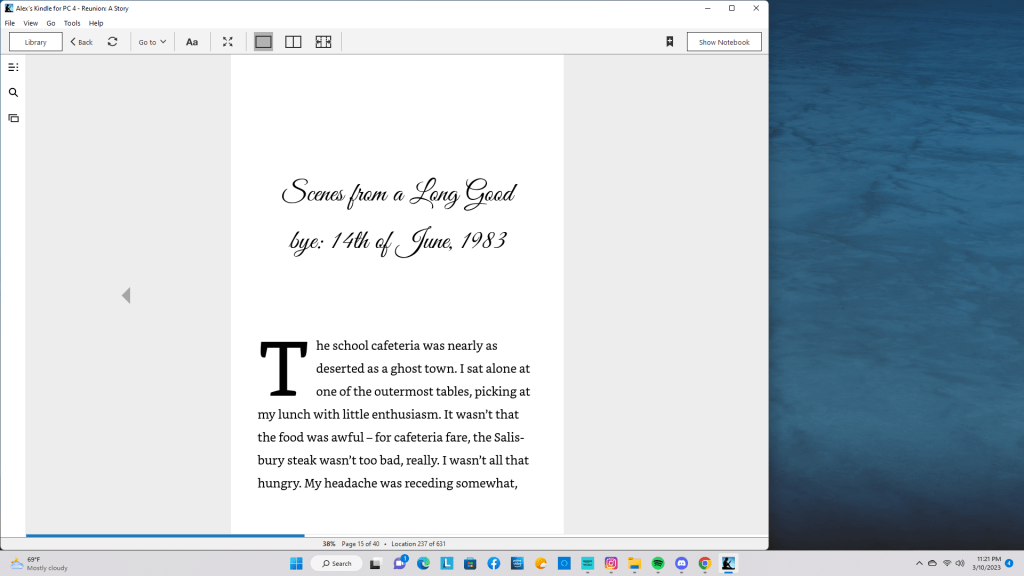The width and height of the screenshot is (1024, 576).
Task: Add a bookmark to this page
Action: 669,42
